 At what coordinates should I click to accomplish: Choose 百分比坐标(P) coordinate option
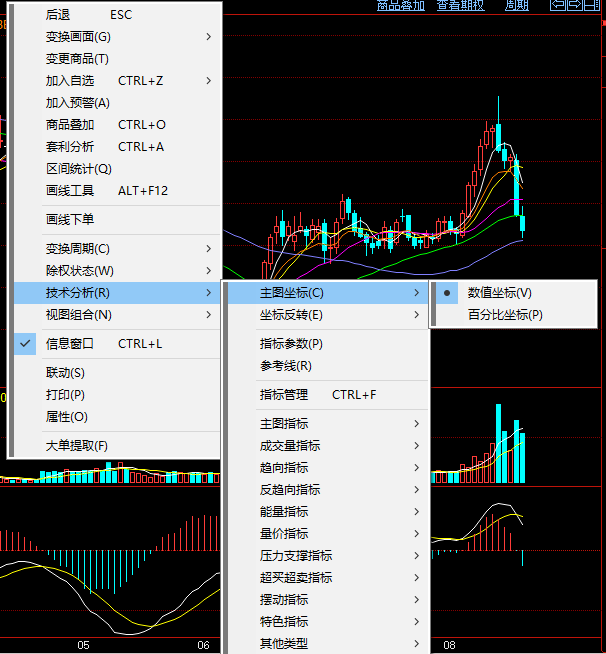(505, 315)
